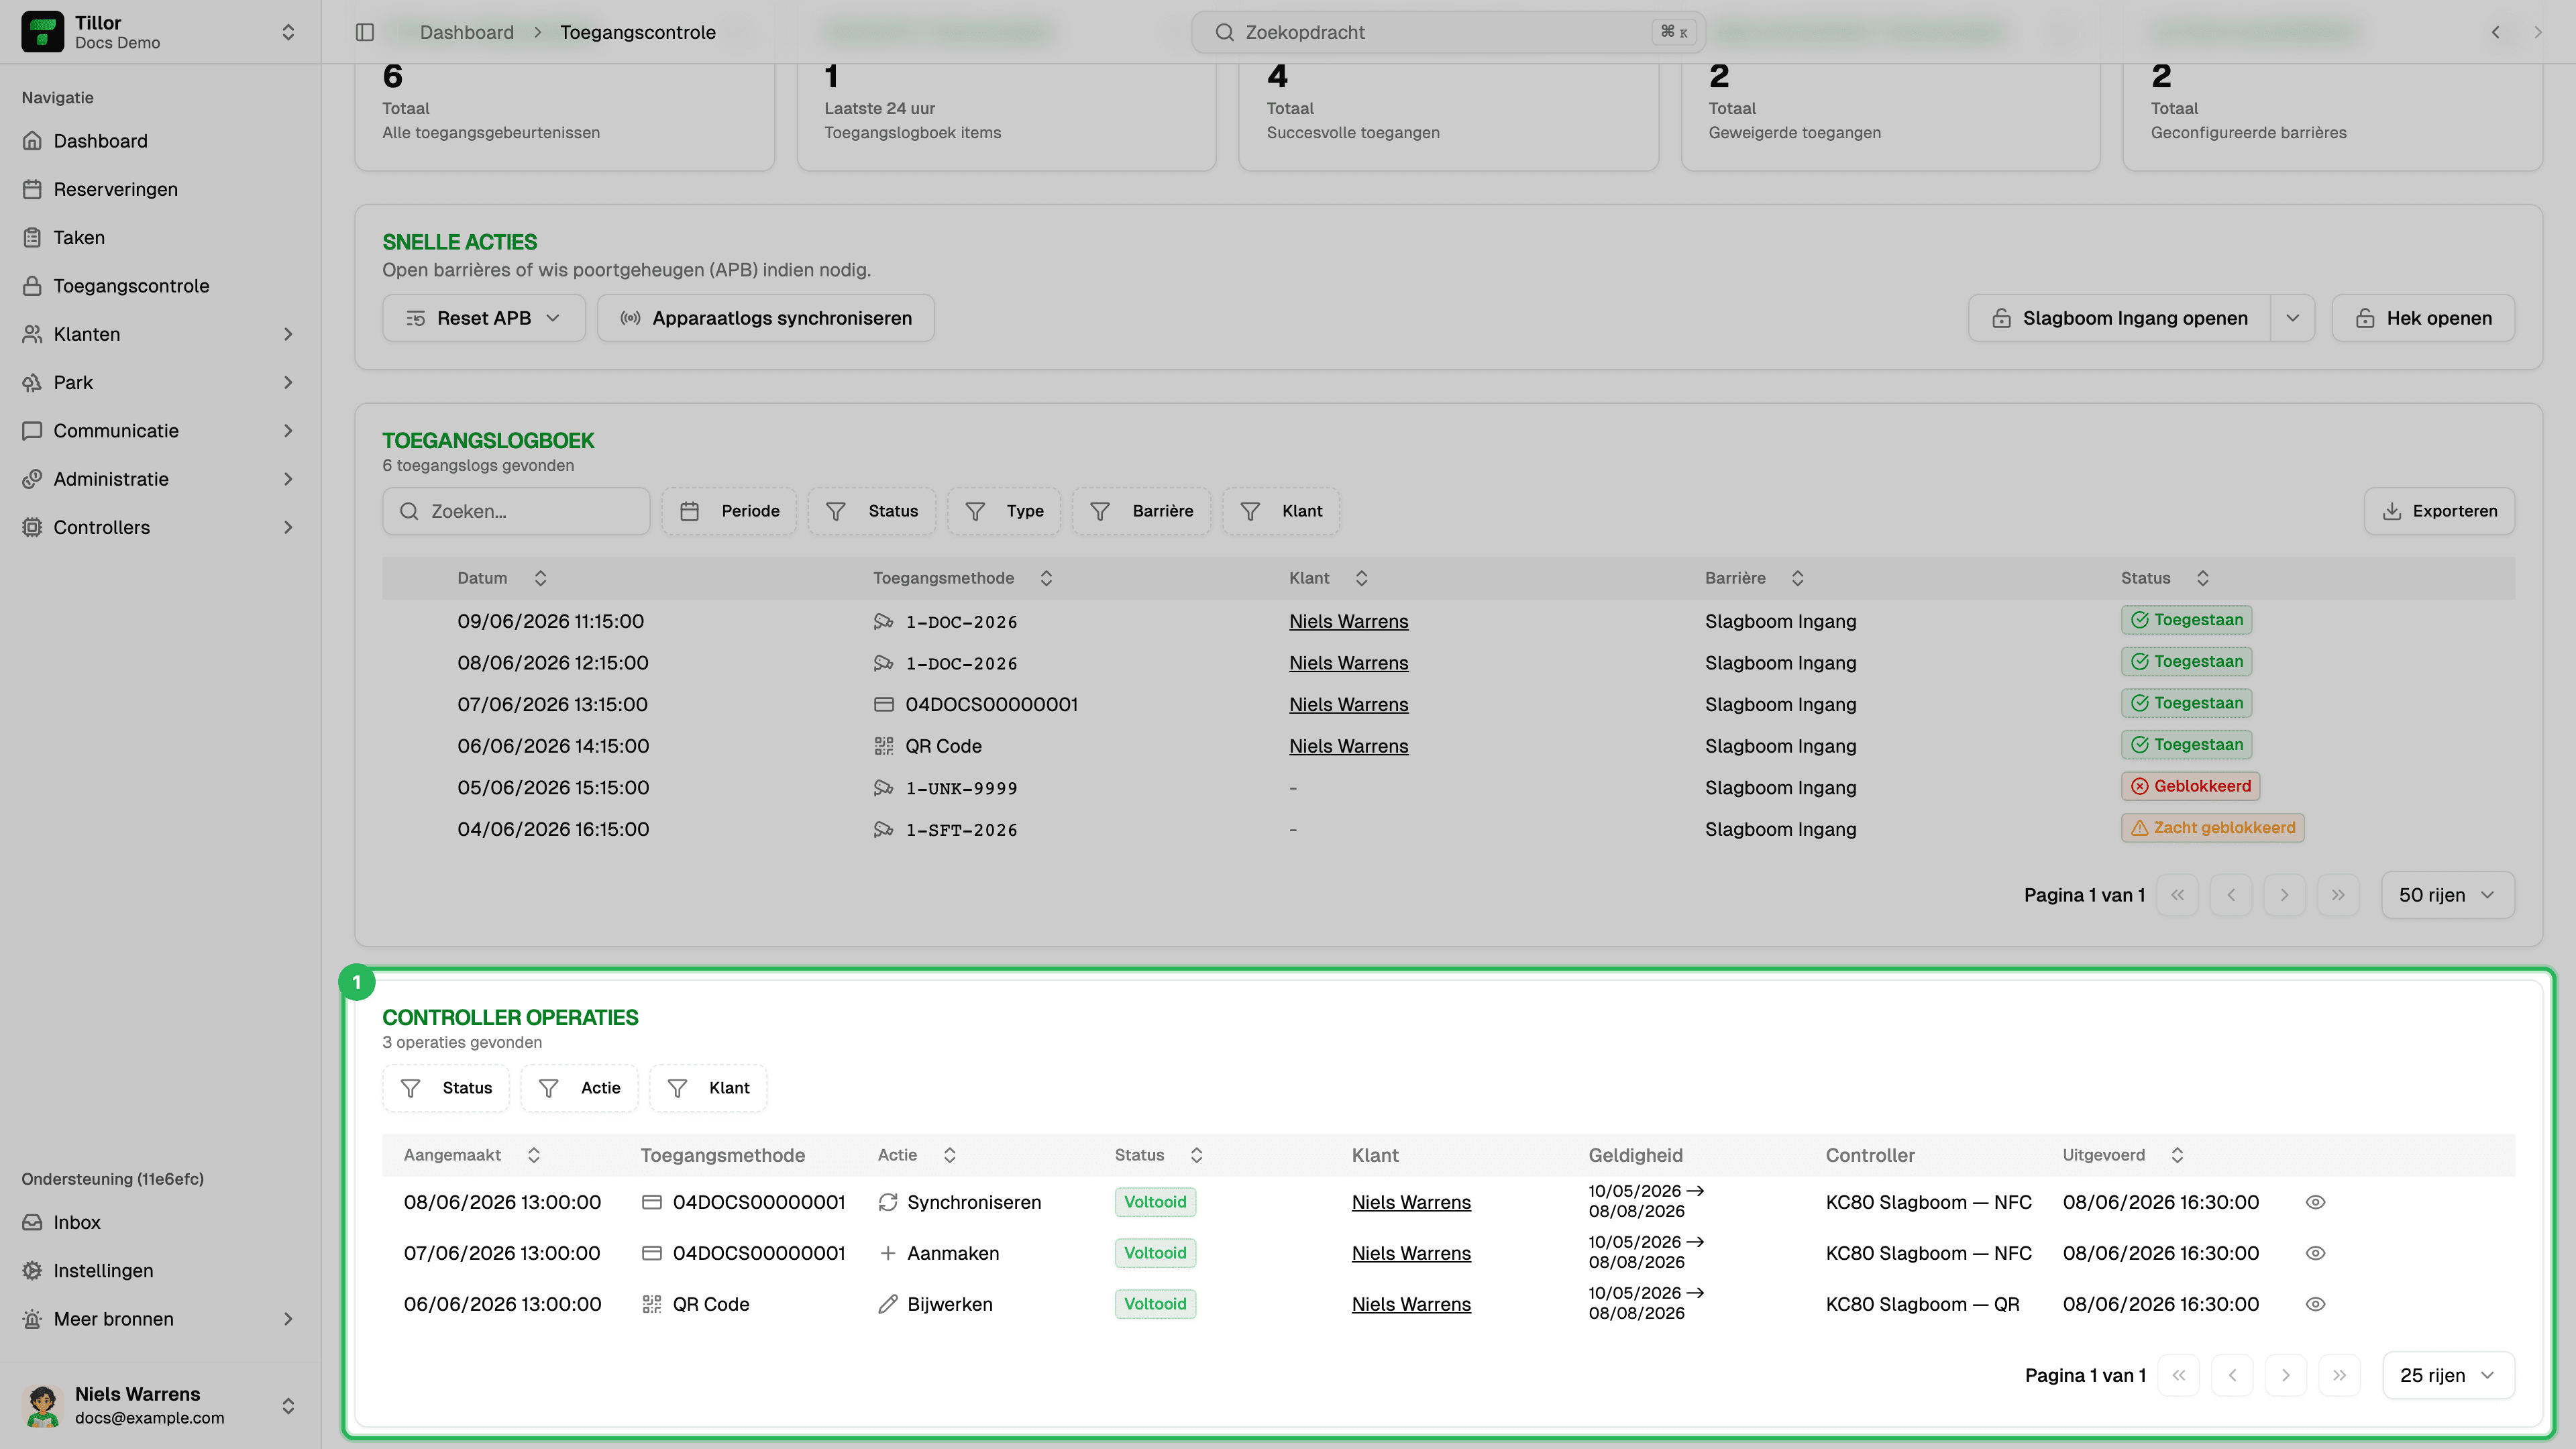This screenshot has height=1449, width=2576.
Task: Click the pencil icon beside Bijwerken
Action: (888, 1304)
